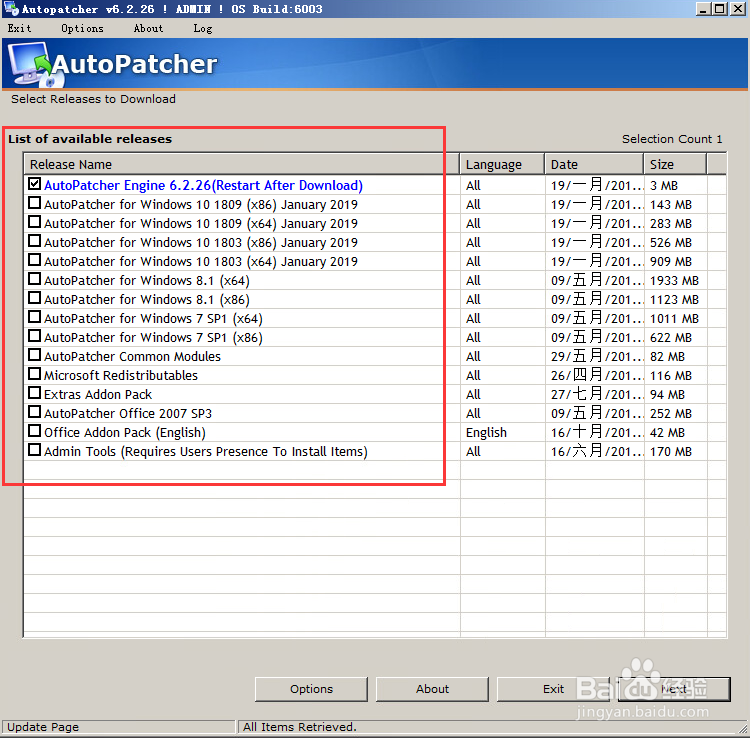
Task: Check Windows 8.1 (x86) release checkbox
Action: (x=34, y=298)
